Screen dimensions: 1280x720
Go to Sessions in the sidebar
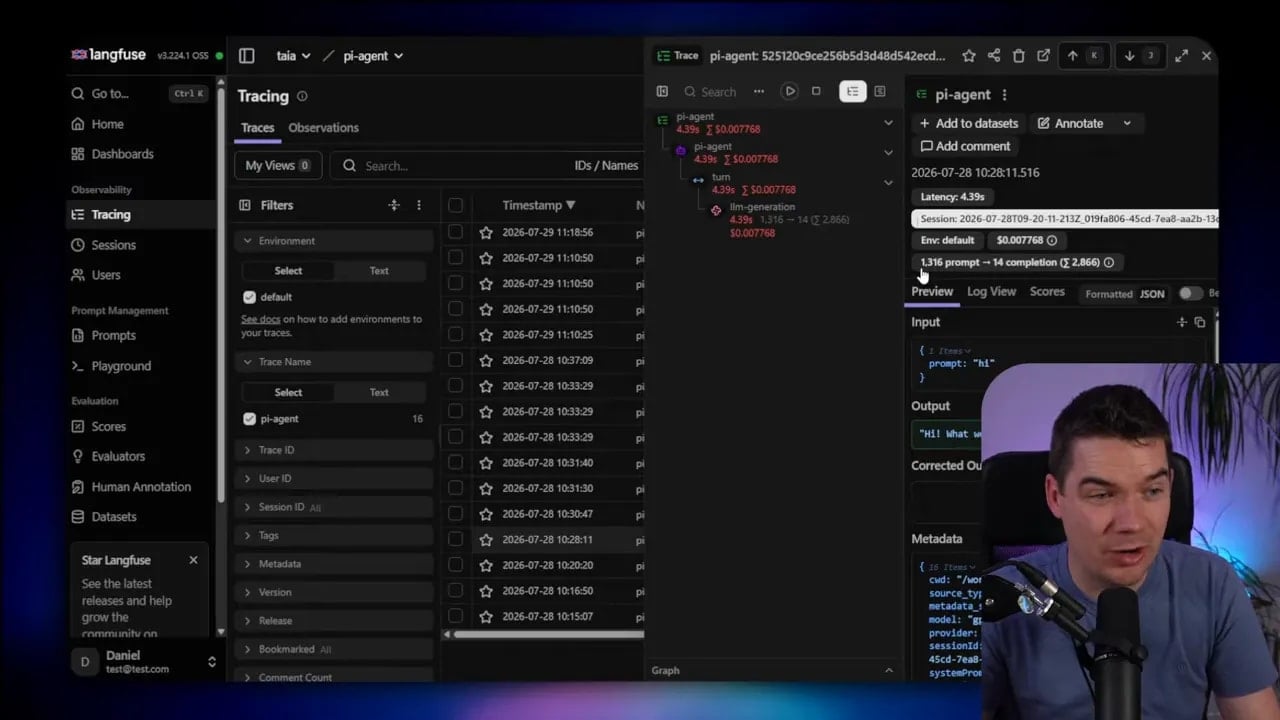click(113, 245)
